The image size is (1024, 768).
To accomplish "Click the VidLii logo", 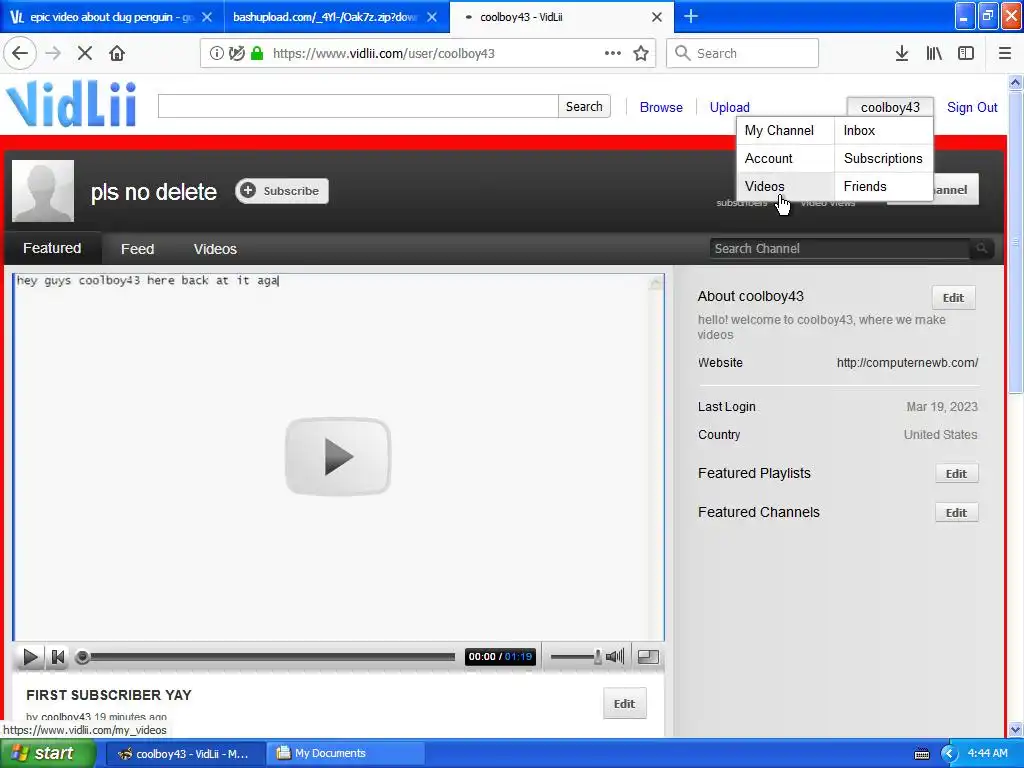I will coord(71,104).
